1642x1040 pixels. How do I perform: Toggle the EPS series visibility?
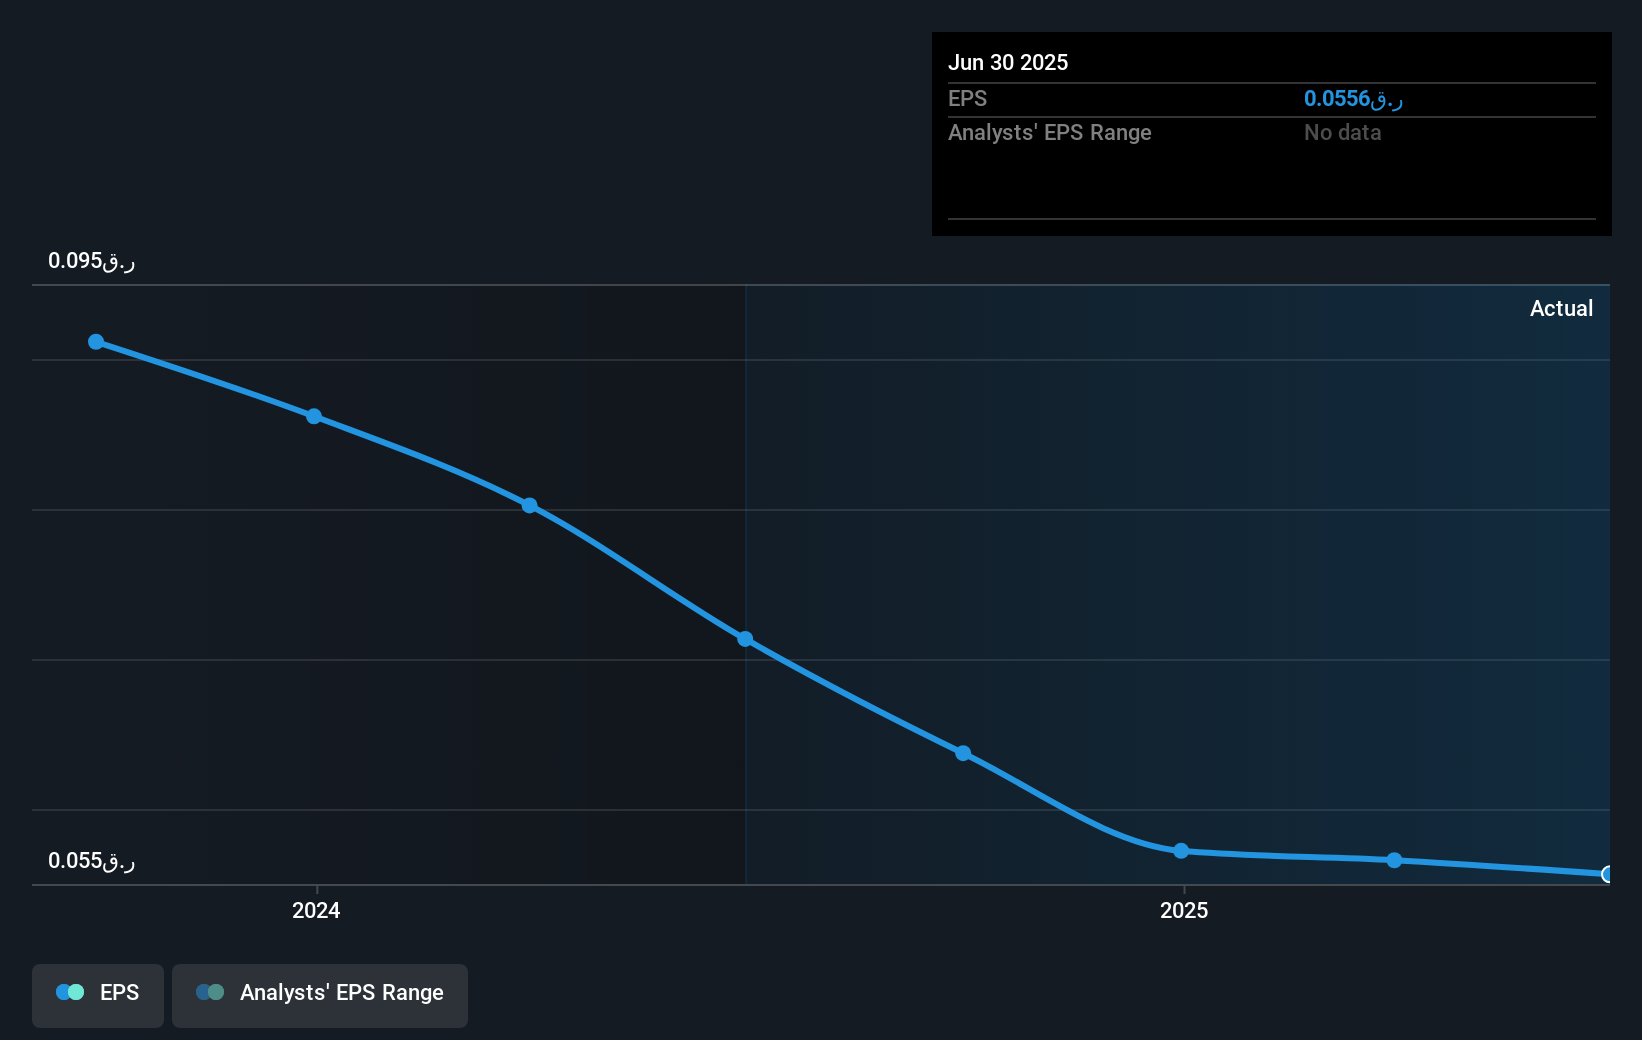pyautogui.click(x=97, y=993)
